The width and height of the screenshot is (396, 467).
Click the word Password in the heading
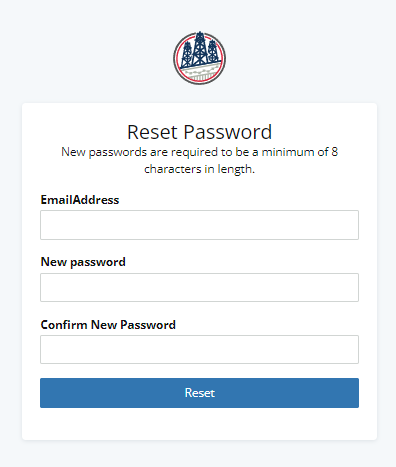pos(228,132)
